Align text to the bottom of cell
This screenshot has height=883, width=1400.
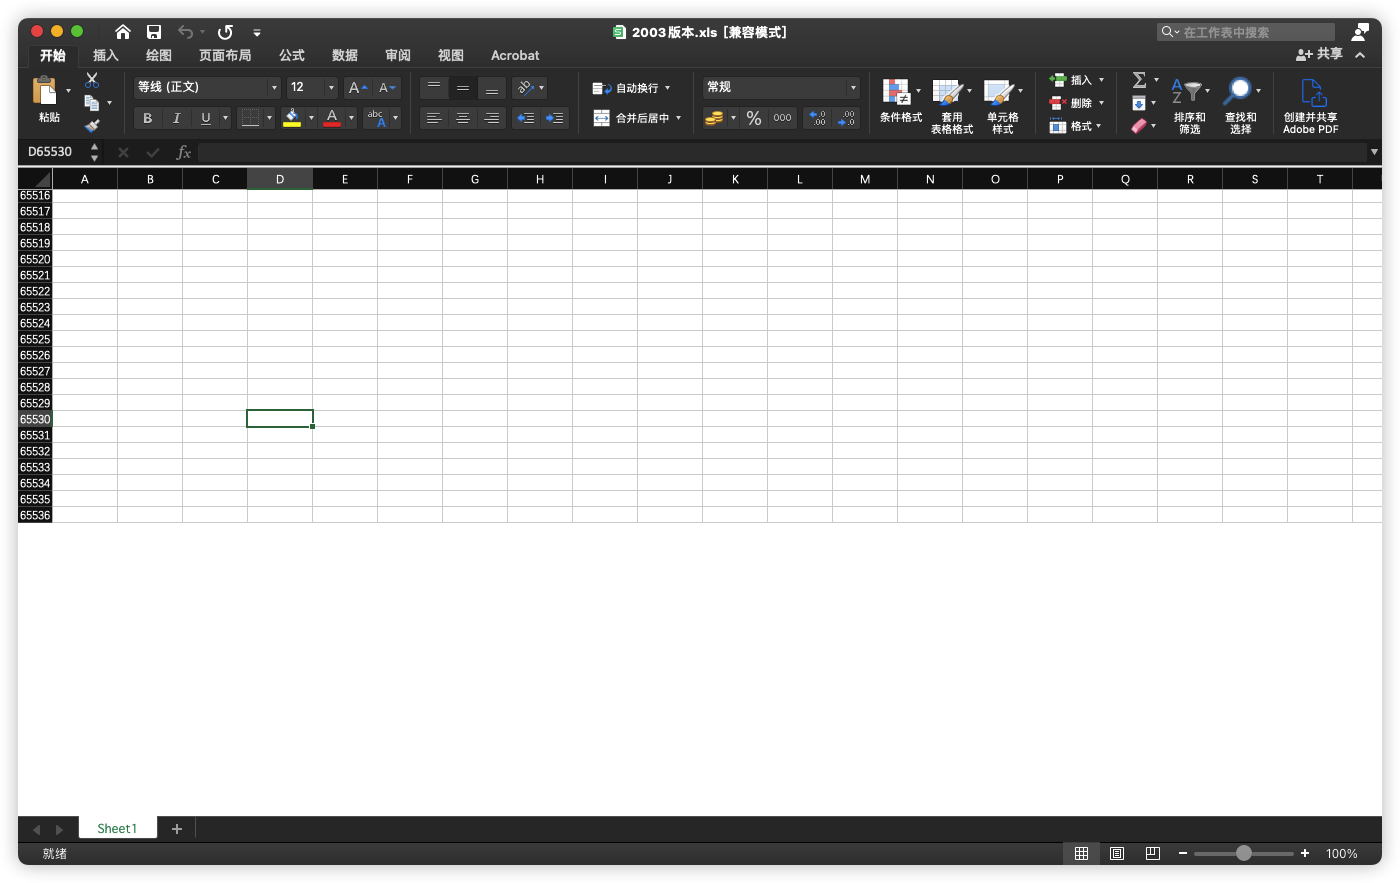click(x=492, y=88)
